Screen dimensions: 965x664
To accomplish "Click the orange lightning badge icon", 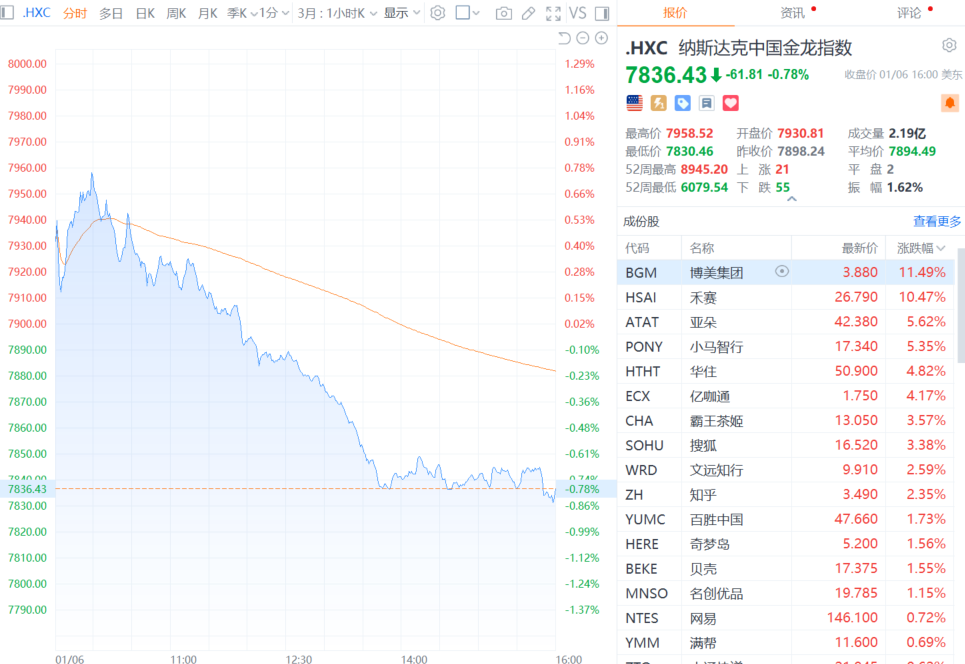I will click(659, 103).
